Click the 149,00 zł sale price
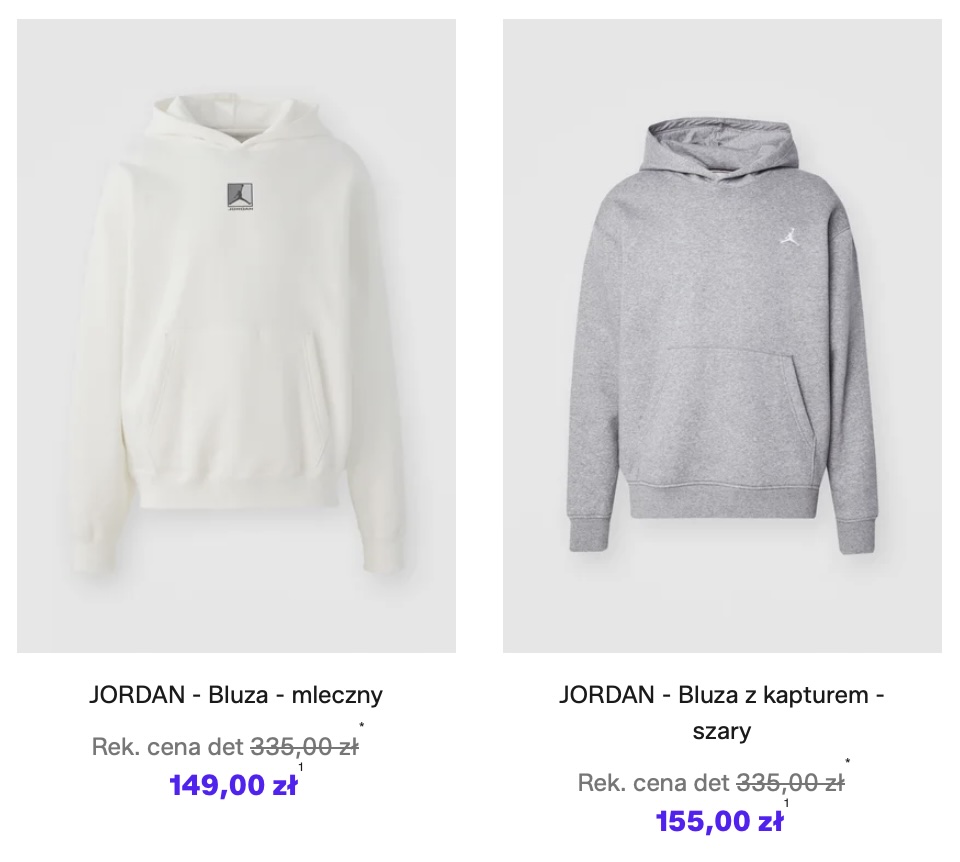The image size is (960, 862). [x=233, y=785]
